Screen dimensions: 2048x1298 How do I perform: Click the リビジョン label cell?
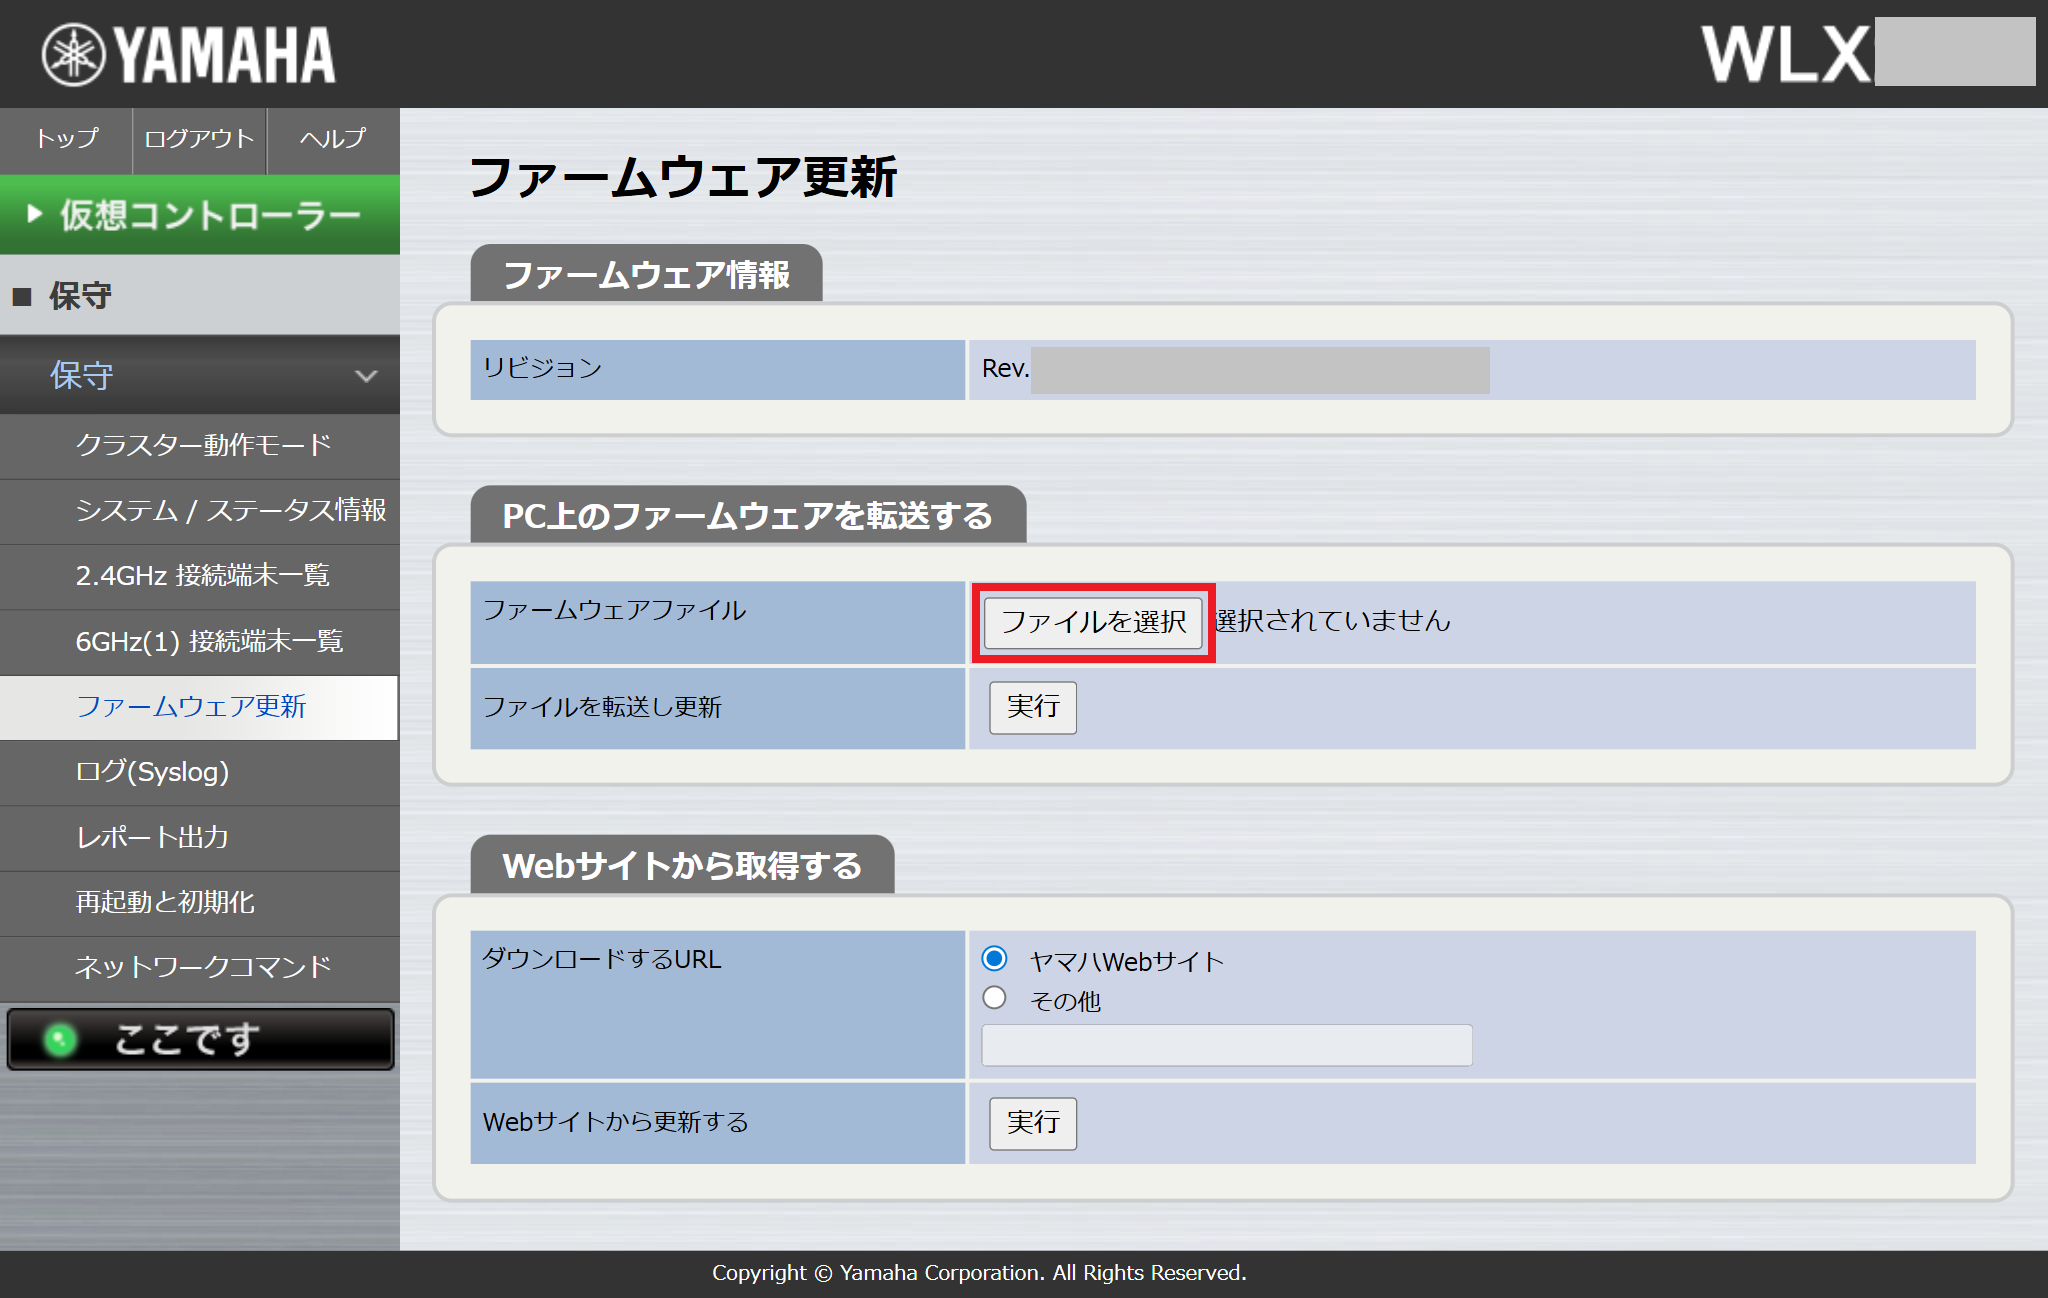tap(717, 369)
